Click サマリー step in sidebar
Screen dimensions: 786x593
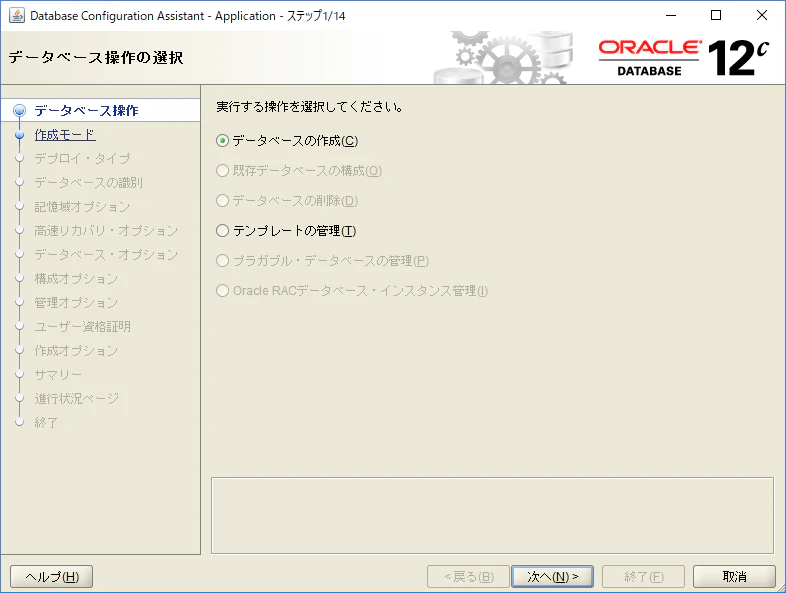click(58, 374)
